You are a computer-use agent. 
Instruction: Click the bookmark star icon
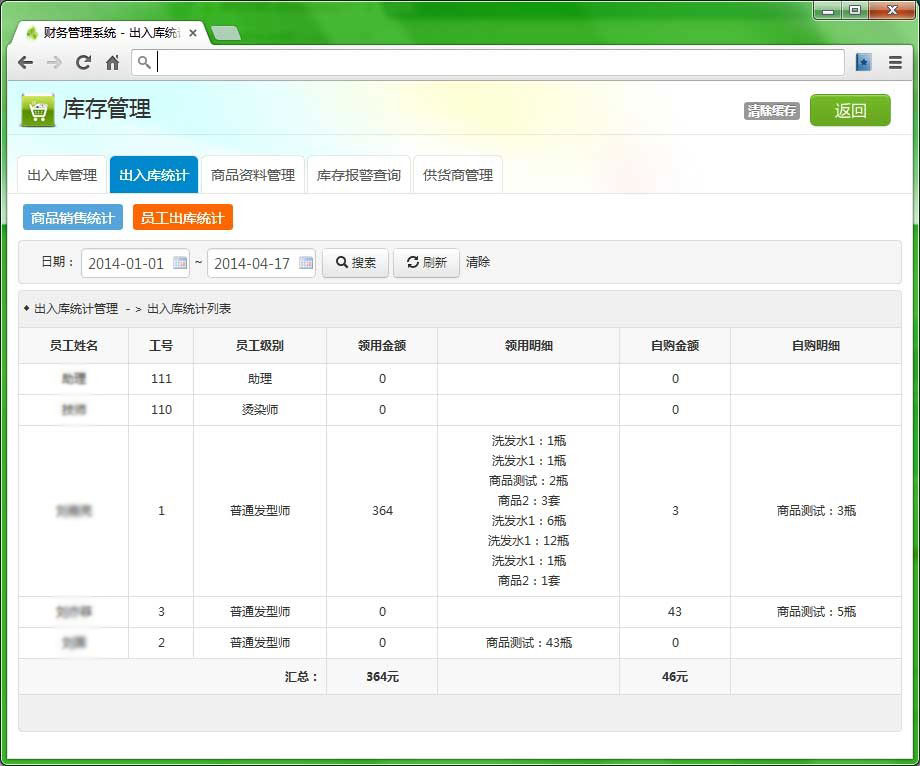pos(863,62)
